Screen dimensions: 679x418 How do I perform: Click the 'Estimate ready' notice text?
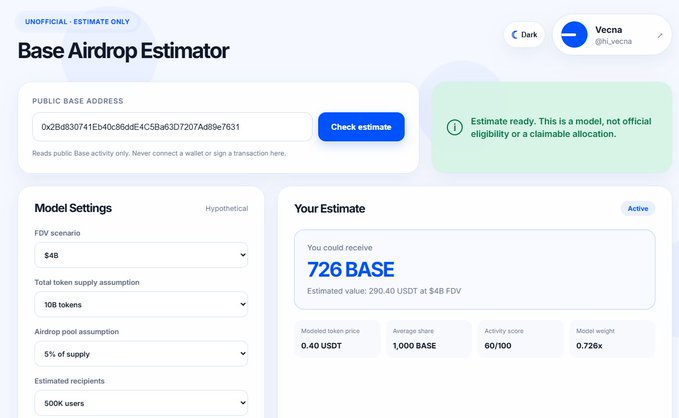561,127
